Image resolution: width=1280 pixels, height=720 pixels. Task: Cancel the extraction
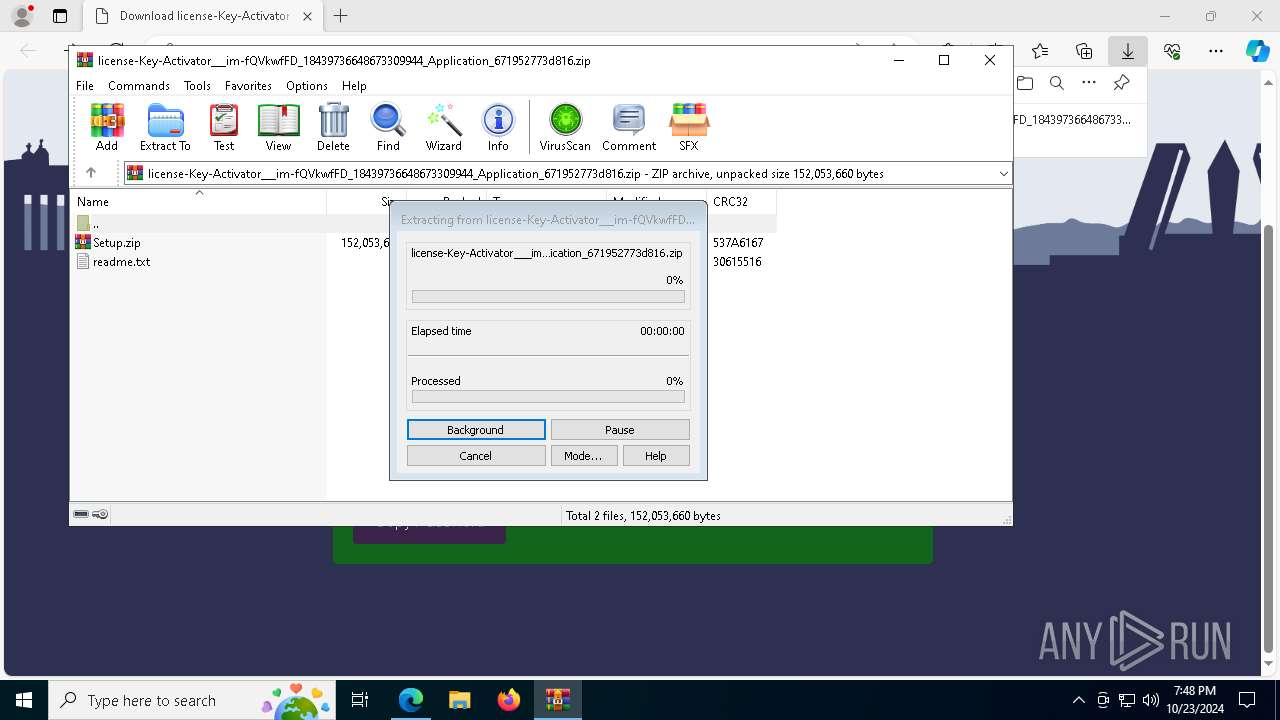(476, 456)
